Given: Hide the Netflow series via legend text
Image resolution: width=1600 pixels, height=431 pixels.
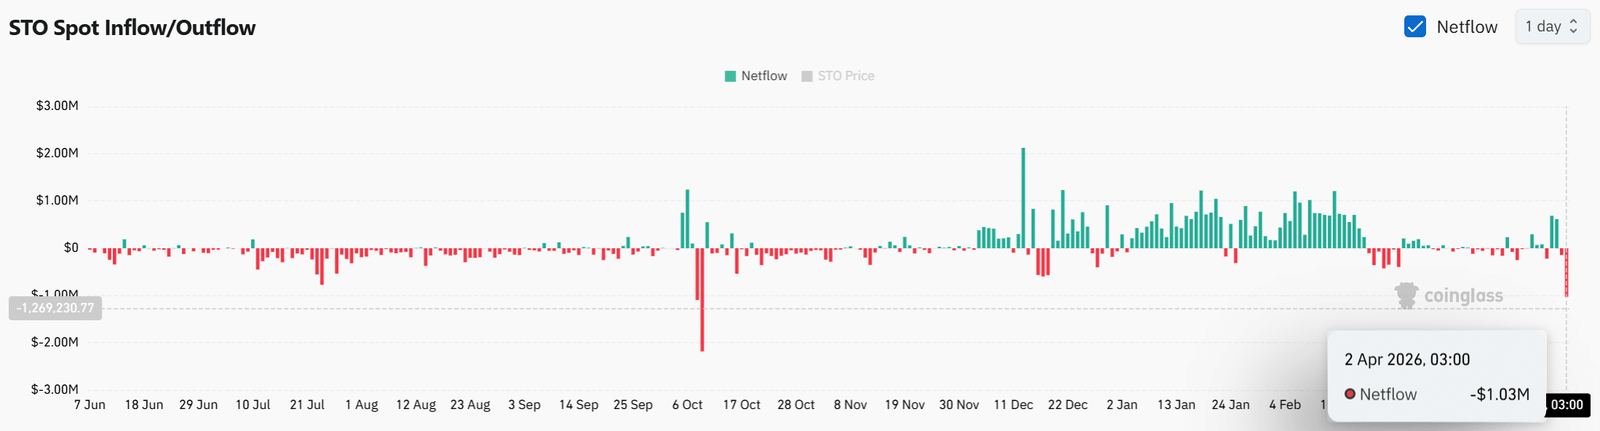Looking at the screenshot, I should click(x=764, y=76).
